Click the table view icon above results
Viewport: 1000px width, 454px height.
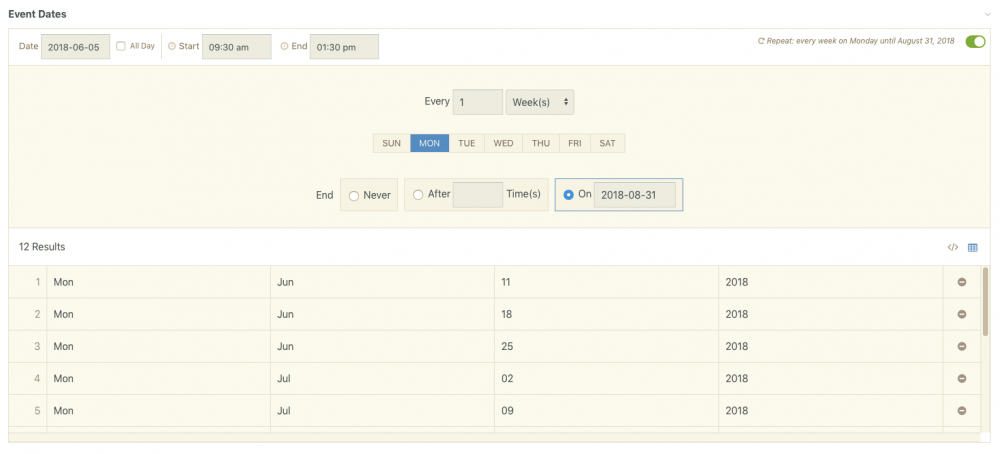[972, 247]
